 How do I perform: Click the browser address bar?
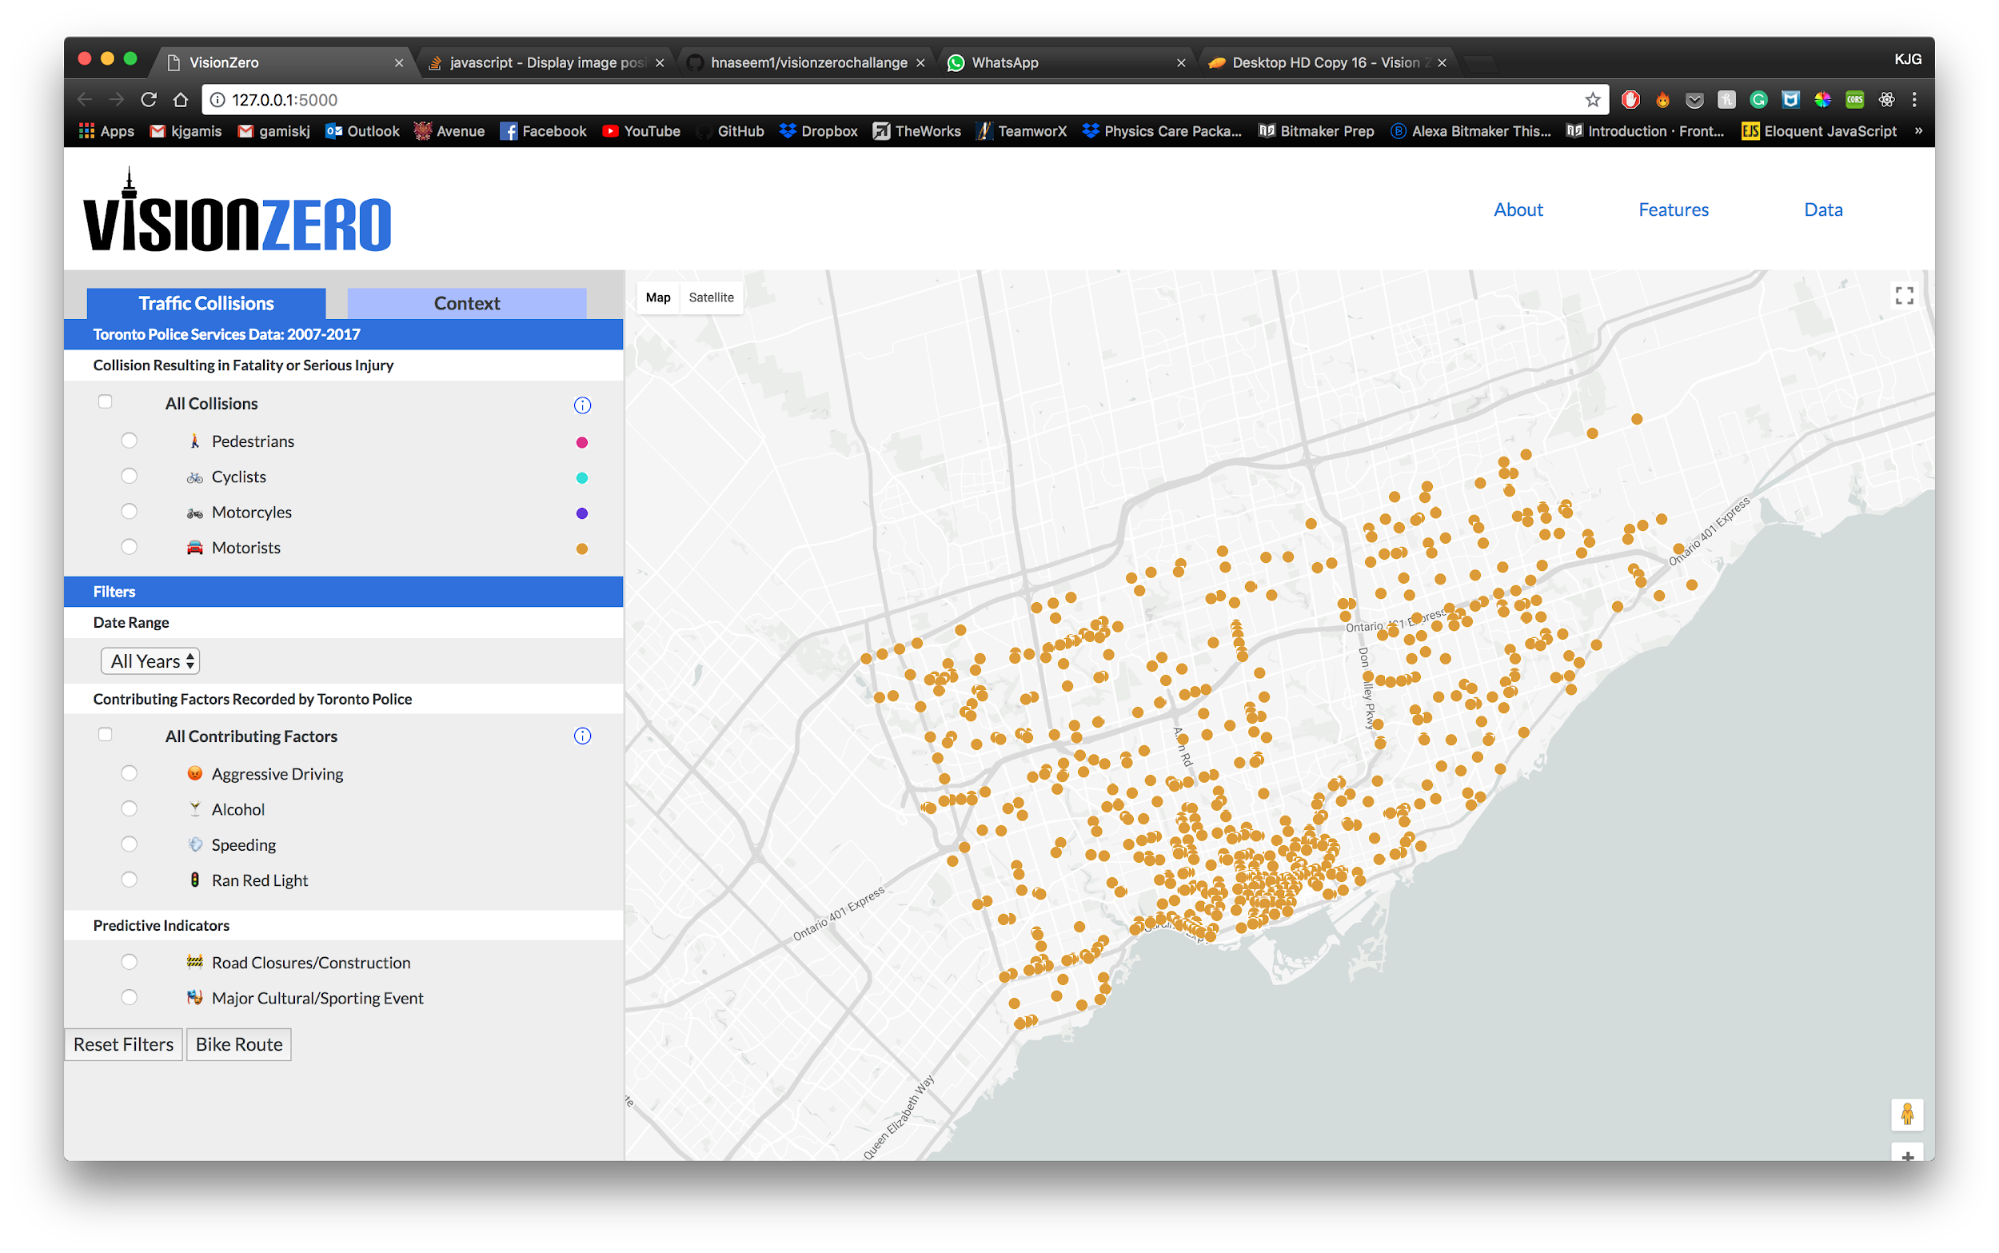[x=905, y=99]
